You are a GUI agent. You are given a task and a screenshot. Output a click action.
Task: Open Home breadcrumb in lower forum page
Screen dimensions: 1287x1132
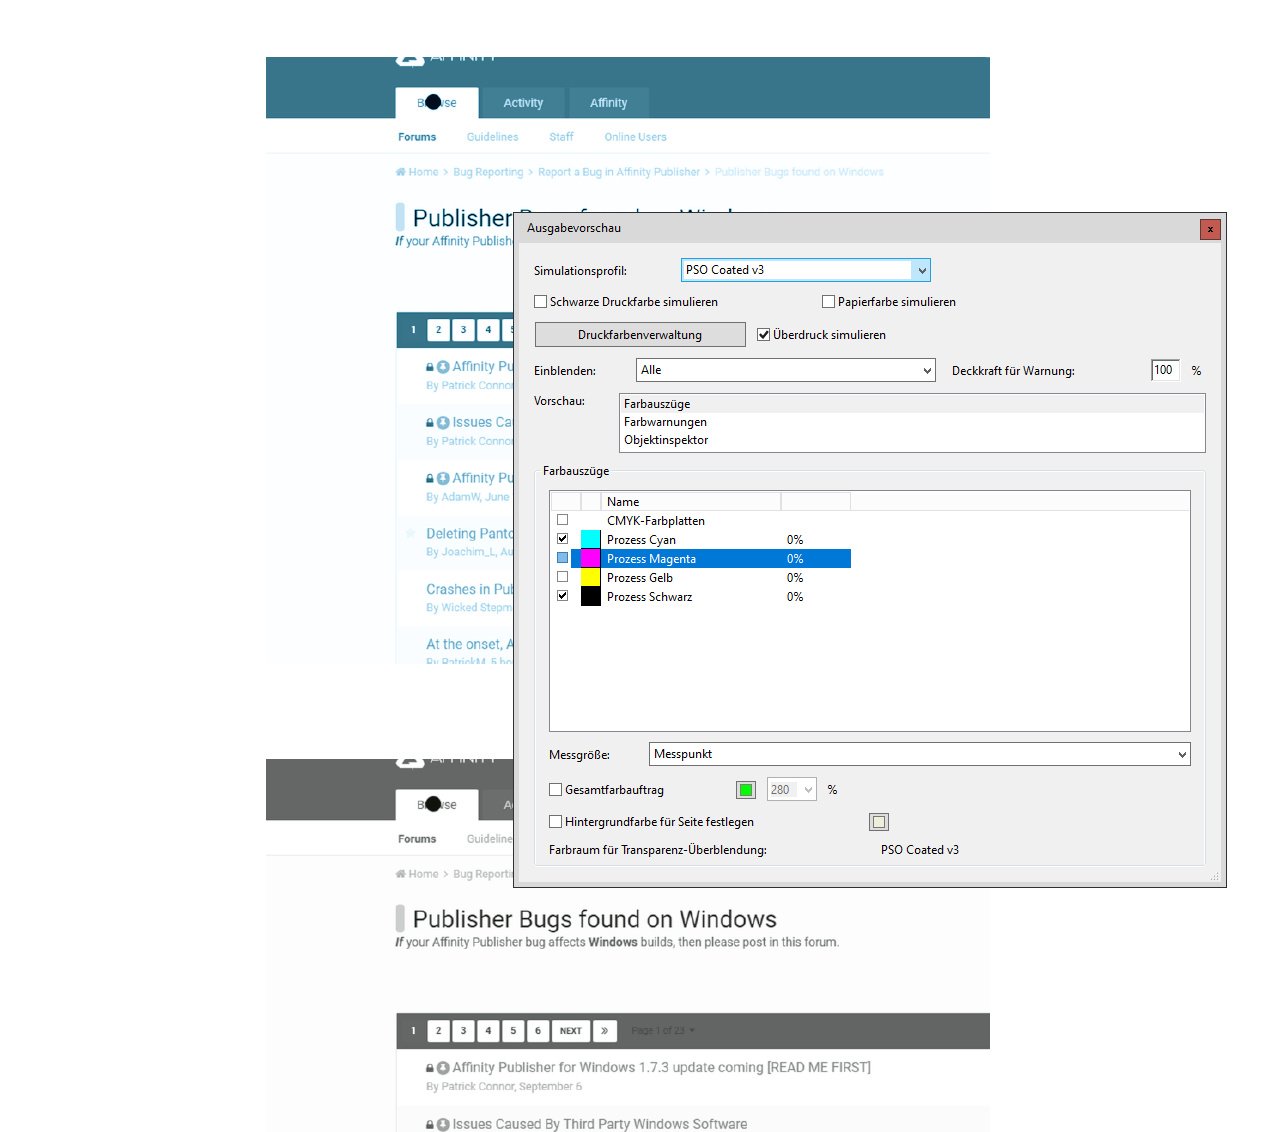417,874
